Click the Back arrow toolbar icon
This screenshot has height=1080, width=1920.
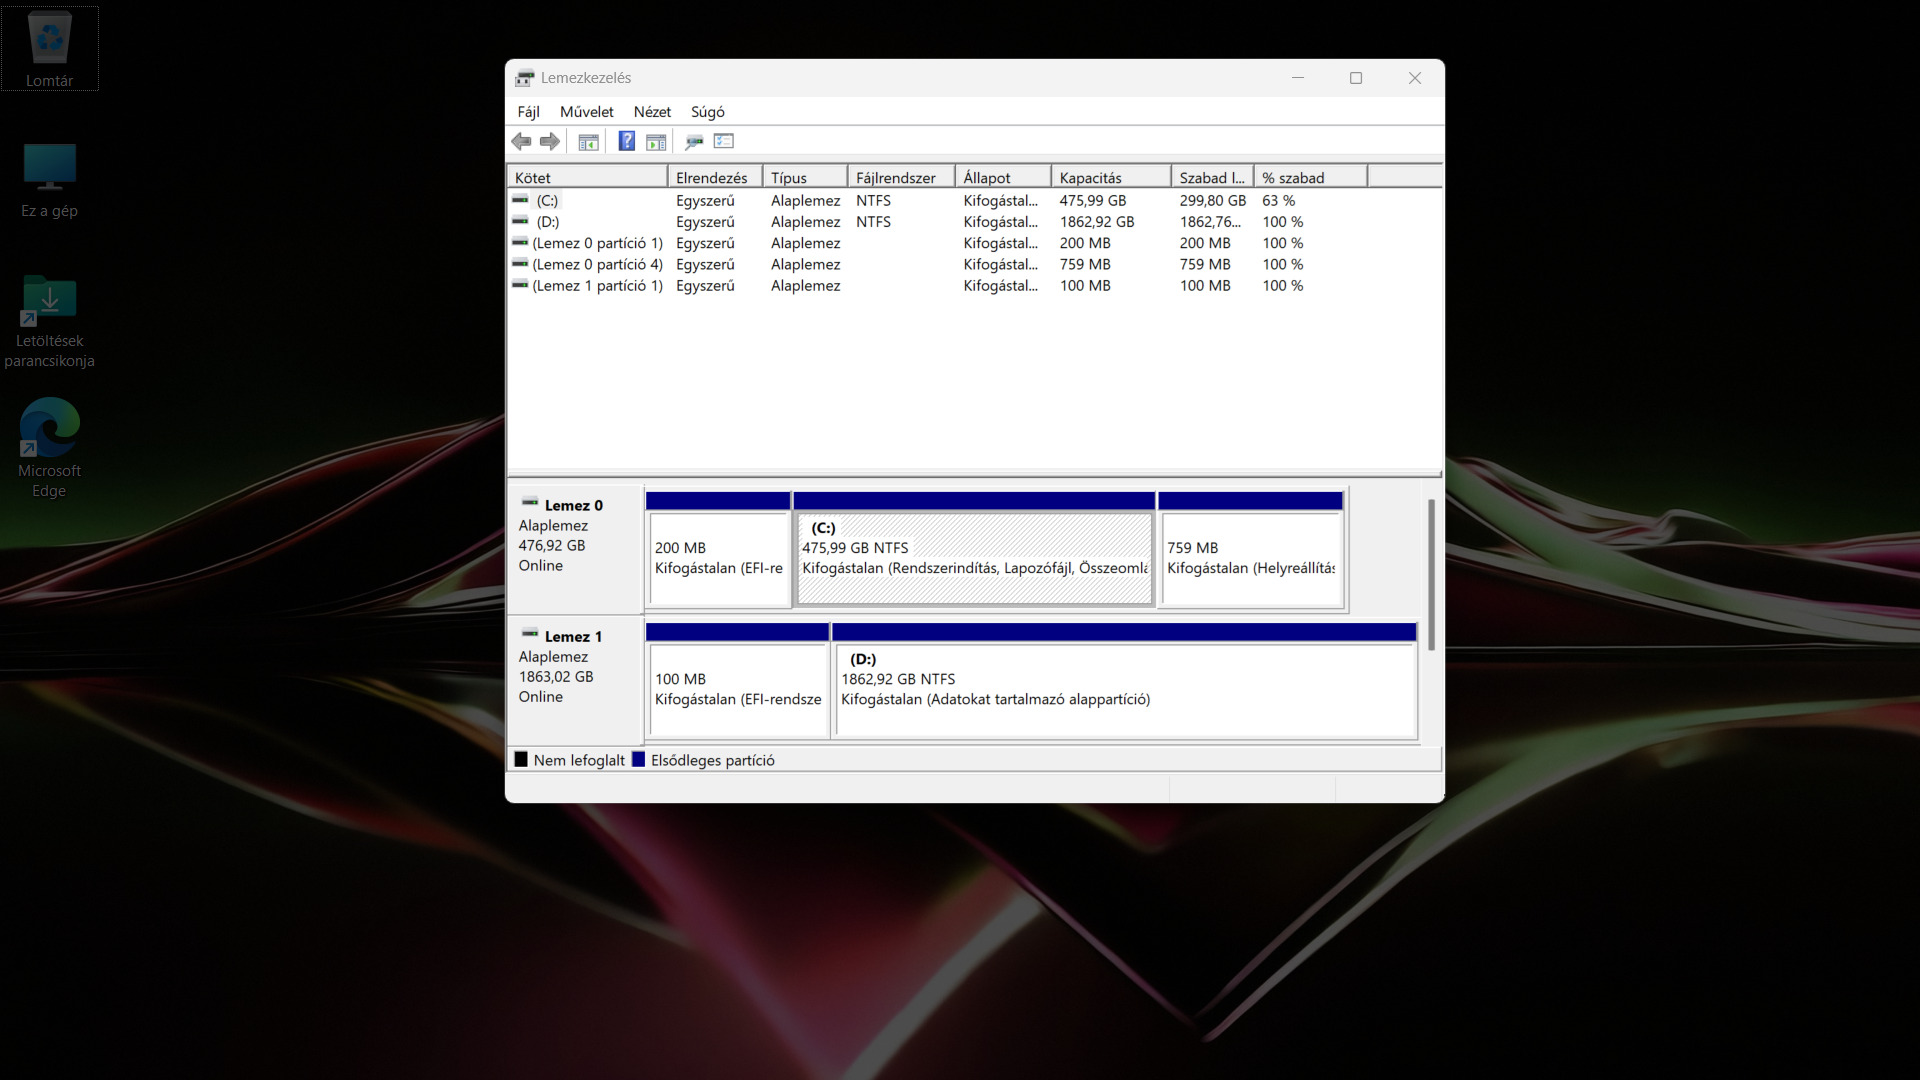tap(521, 142)
